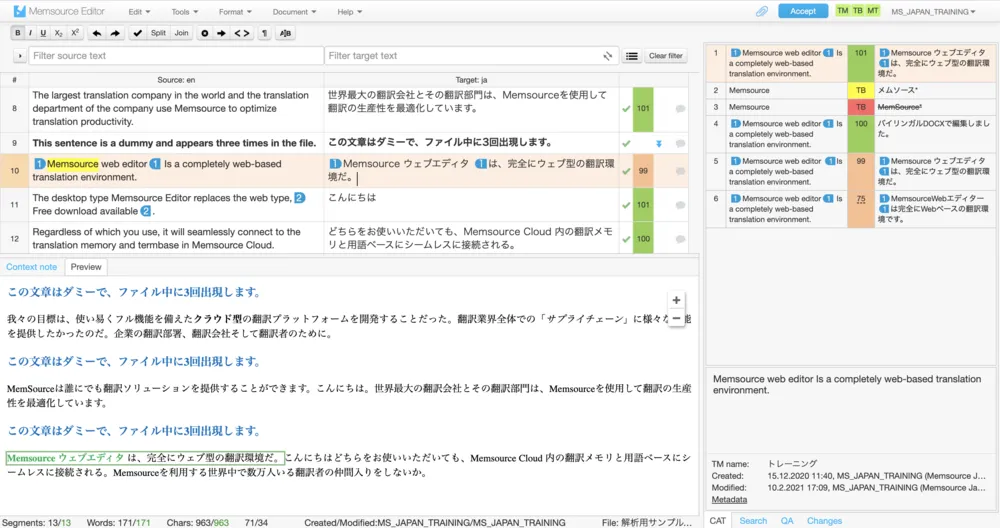This screenshot has height=528, width=1000.
Task: Open comment bubble for segment 12
Action: pos(680,239)
